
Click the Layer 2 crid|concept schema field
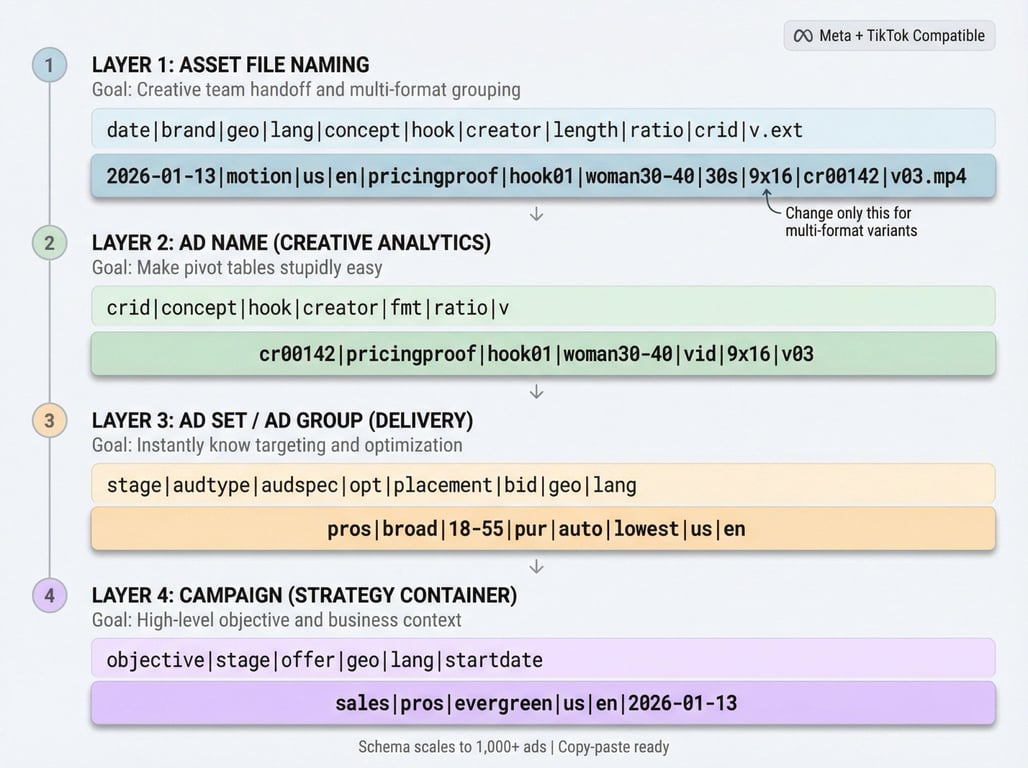[543, 307]
